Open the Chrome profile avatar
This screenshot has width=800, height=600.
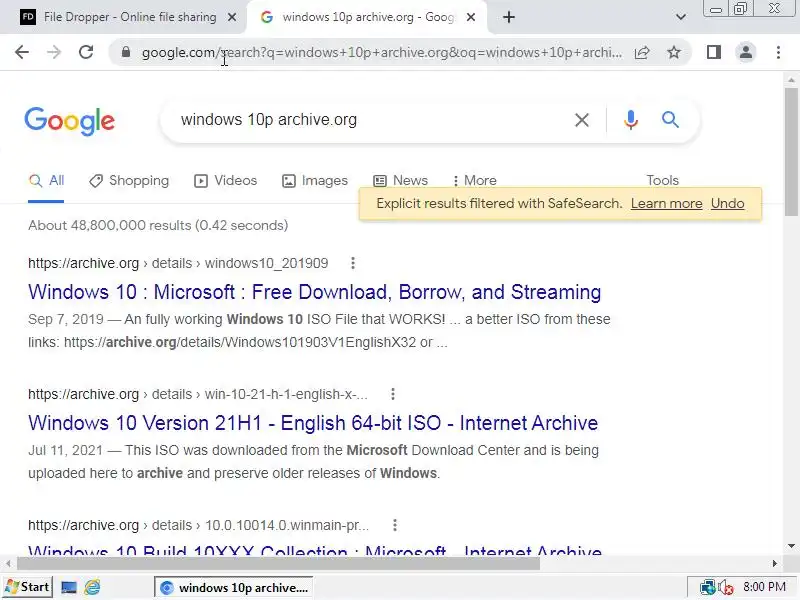pyautogui.click(x=745, y=52)
